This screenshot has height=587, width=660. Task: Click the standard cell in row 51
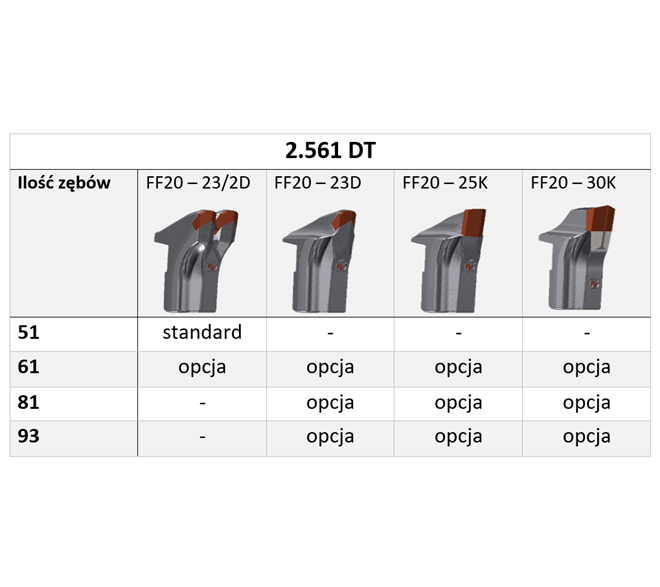coord(202,332)
